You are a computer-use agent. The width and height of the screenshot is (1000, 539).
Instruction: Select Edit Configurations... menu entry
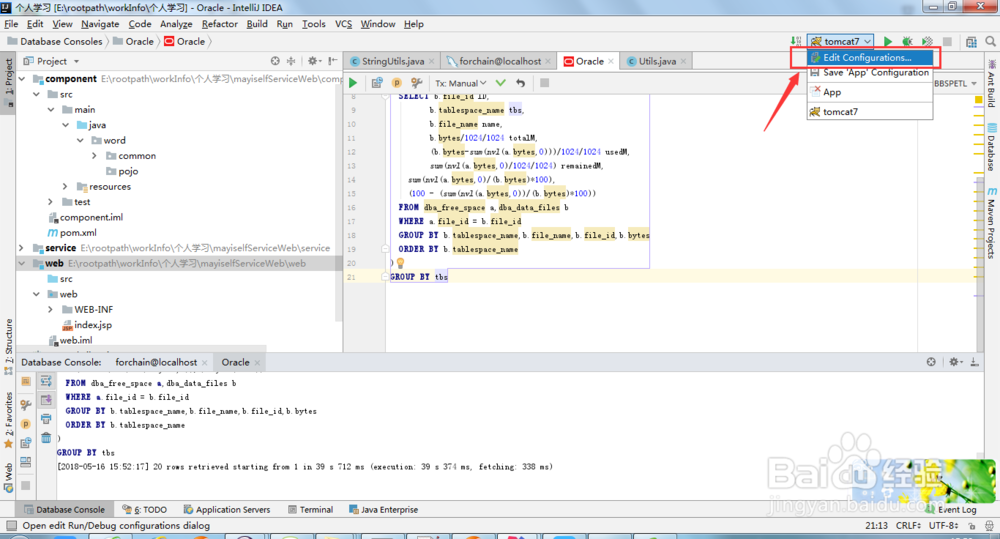click(870, 57)
